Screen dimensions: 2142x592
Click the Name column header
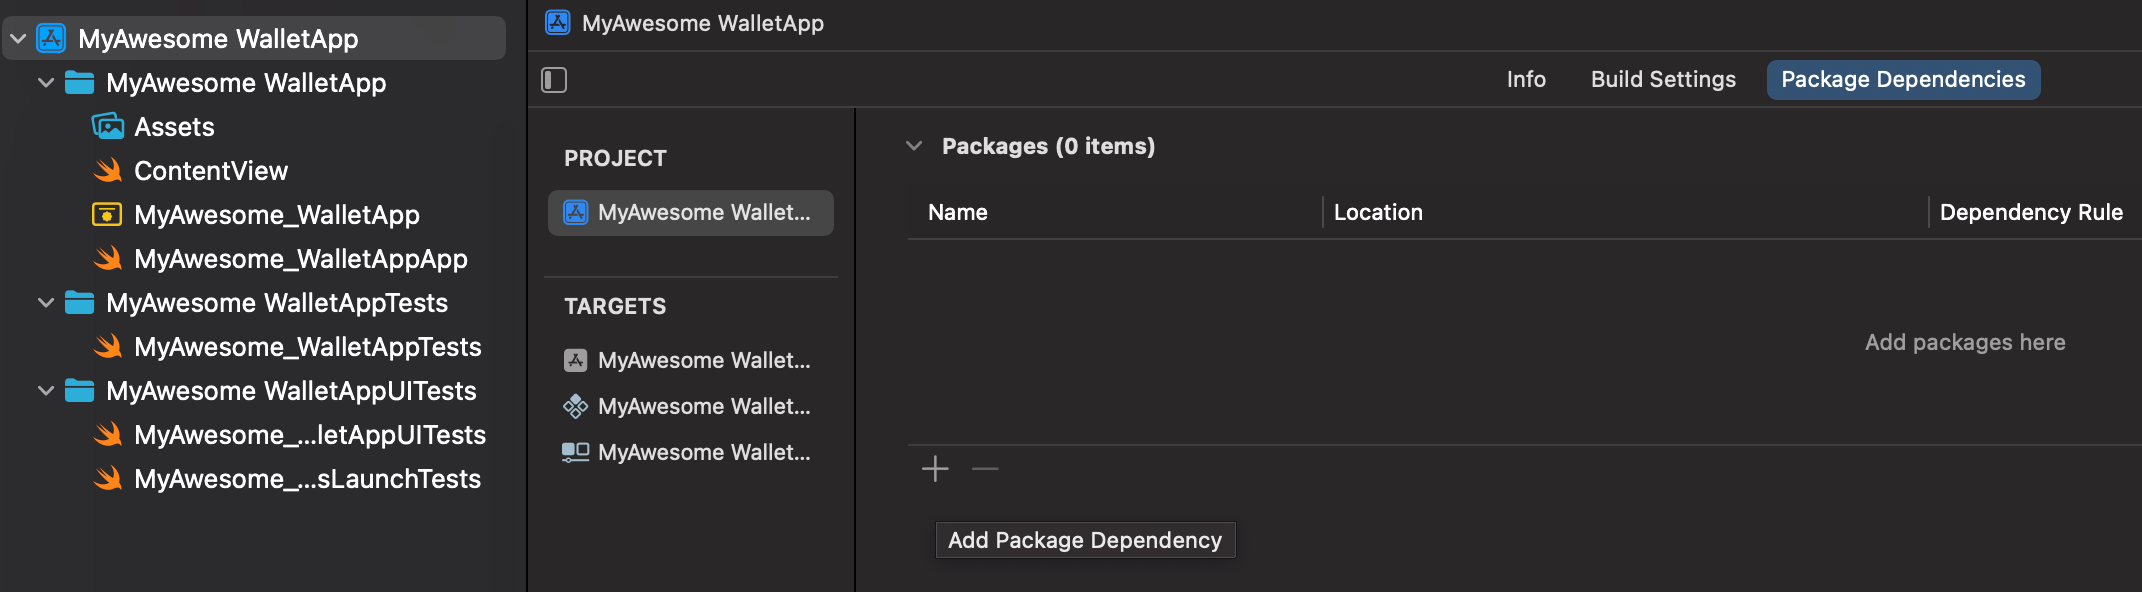958,212
